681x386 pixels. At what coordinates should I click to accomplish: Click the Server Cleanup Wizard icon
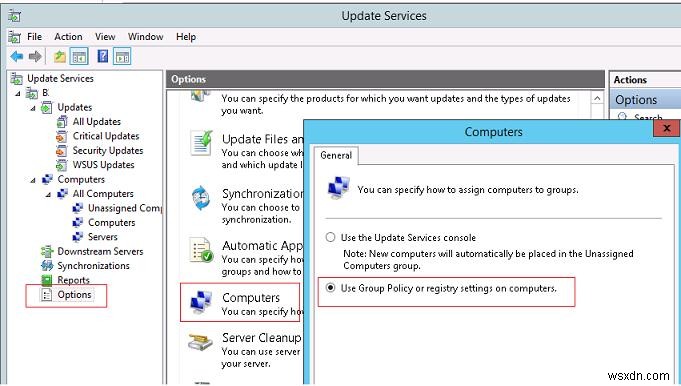(200, 342)
